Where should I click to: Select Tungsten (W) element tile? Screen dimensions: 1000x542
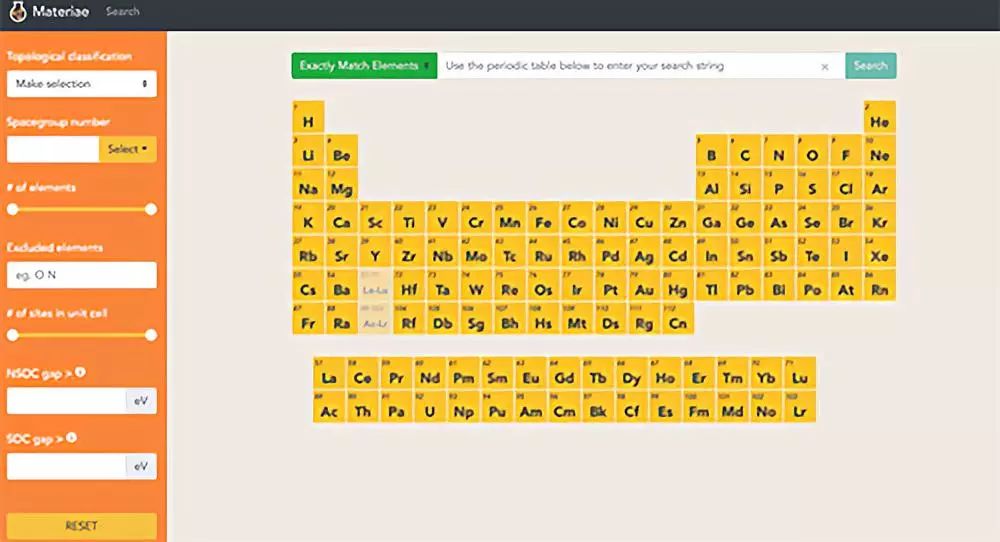coord(476,285)
